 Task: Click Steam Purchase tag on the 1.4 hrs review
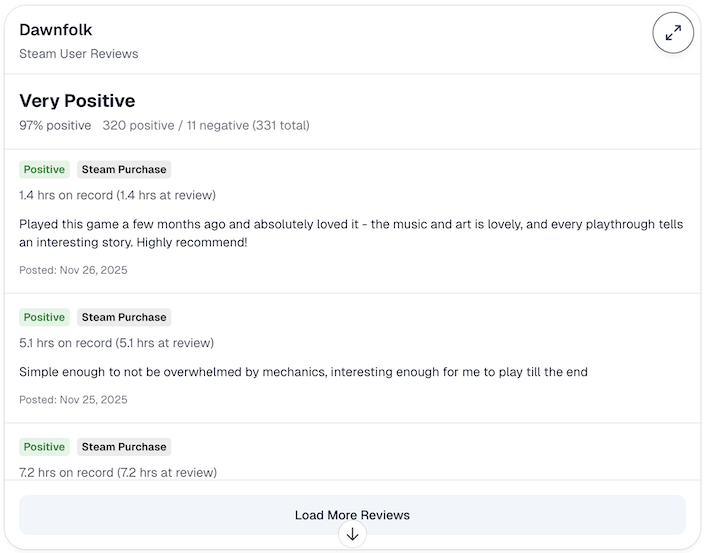pyautogui.click(x=124, y=170)
